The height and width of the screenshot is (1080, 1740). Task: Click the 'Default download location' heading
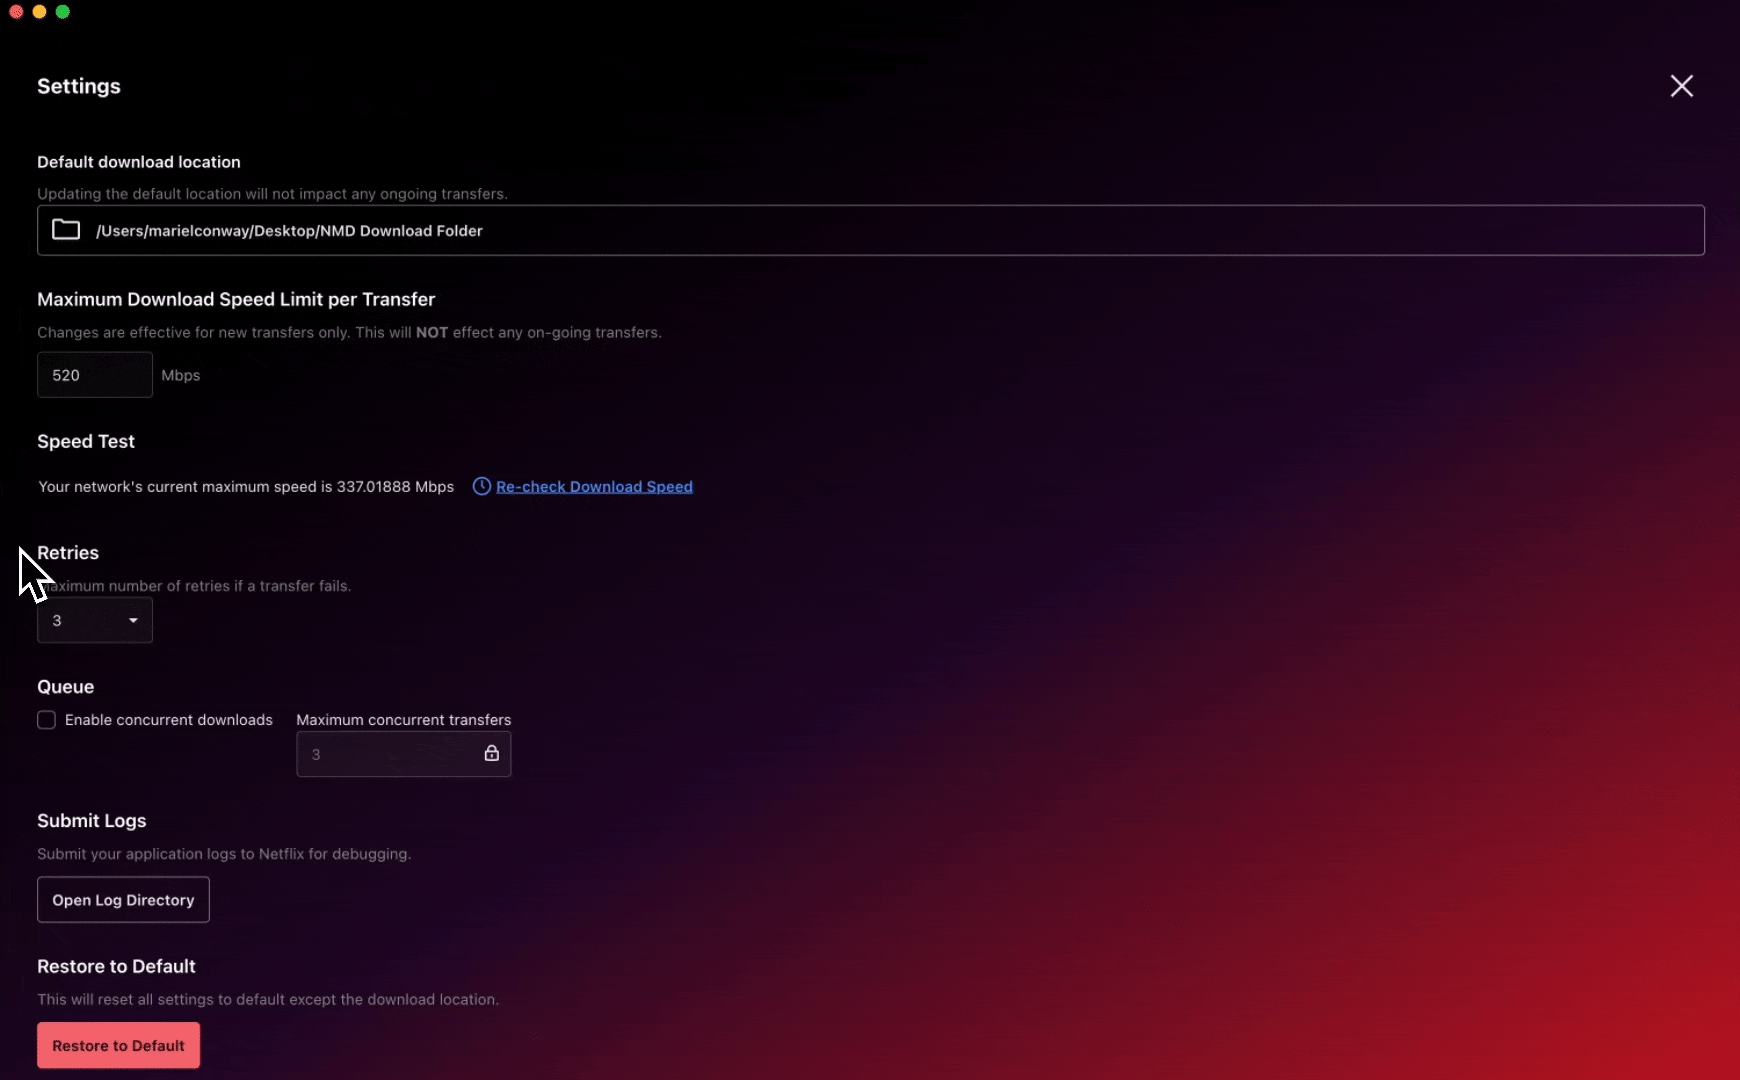point(139,162)
